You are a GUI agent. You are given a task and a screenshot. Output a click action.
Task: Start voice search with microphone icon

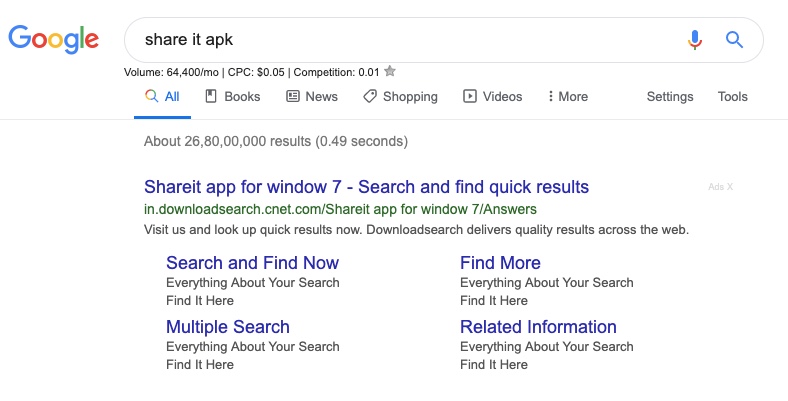(x=695, y=40)
